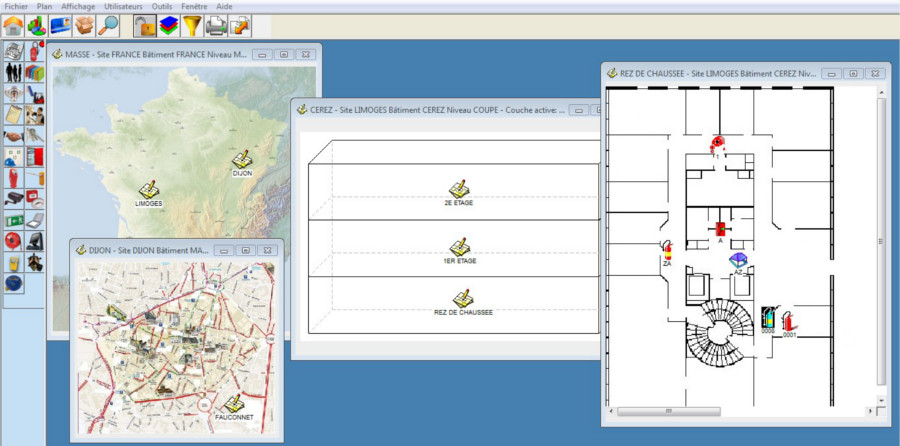Select the barrier gate sidebar icon
Image resolution: width=900 pixels, height=446 pixels.
tap(35, 179)
